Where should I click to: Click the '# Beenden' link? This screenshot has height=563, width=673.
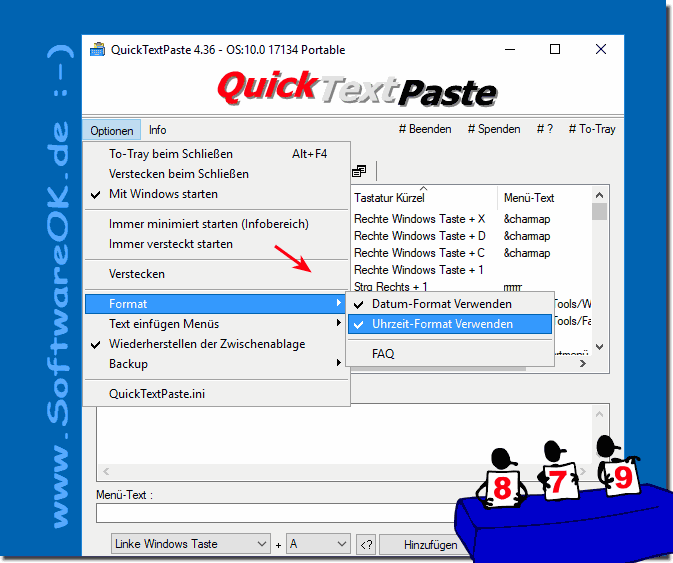click(425, 129)
